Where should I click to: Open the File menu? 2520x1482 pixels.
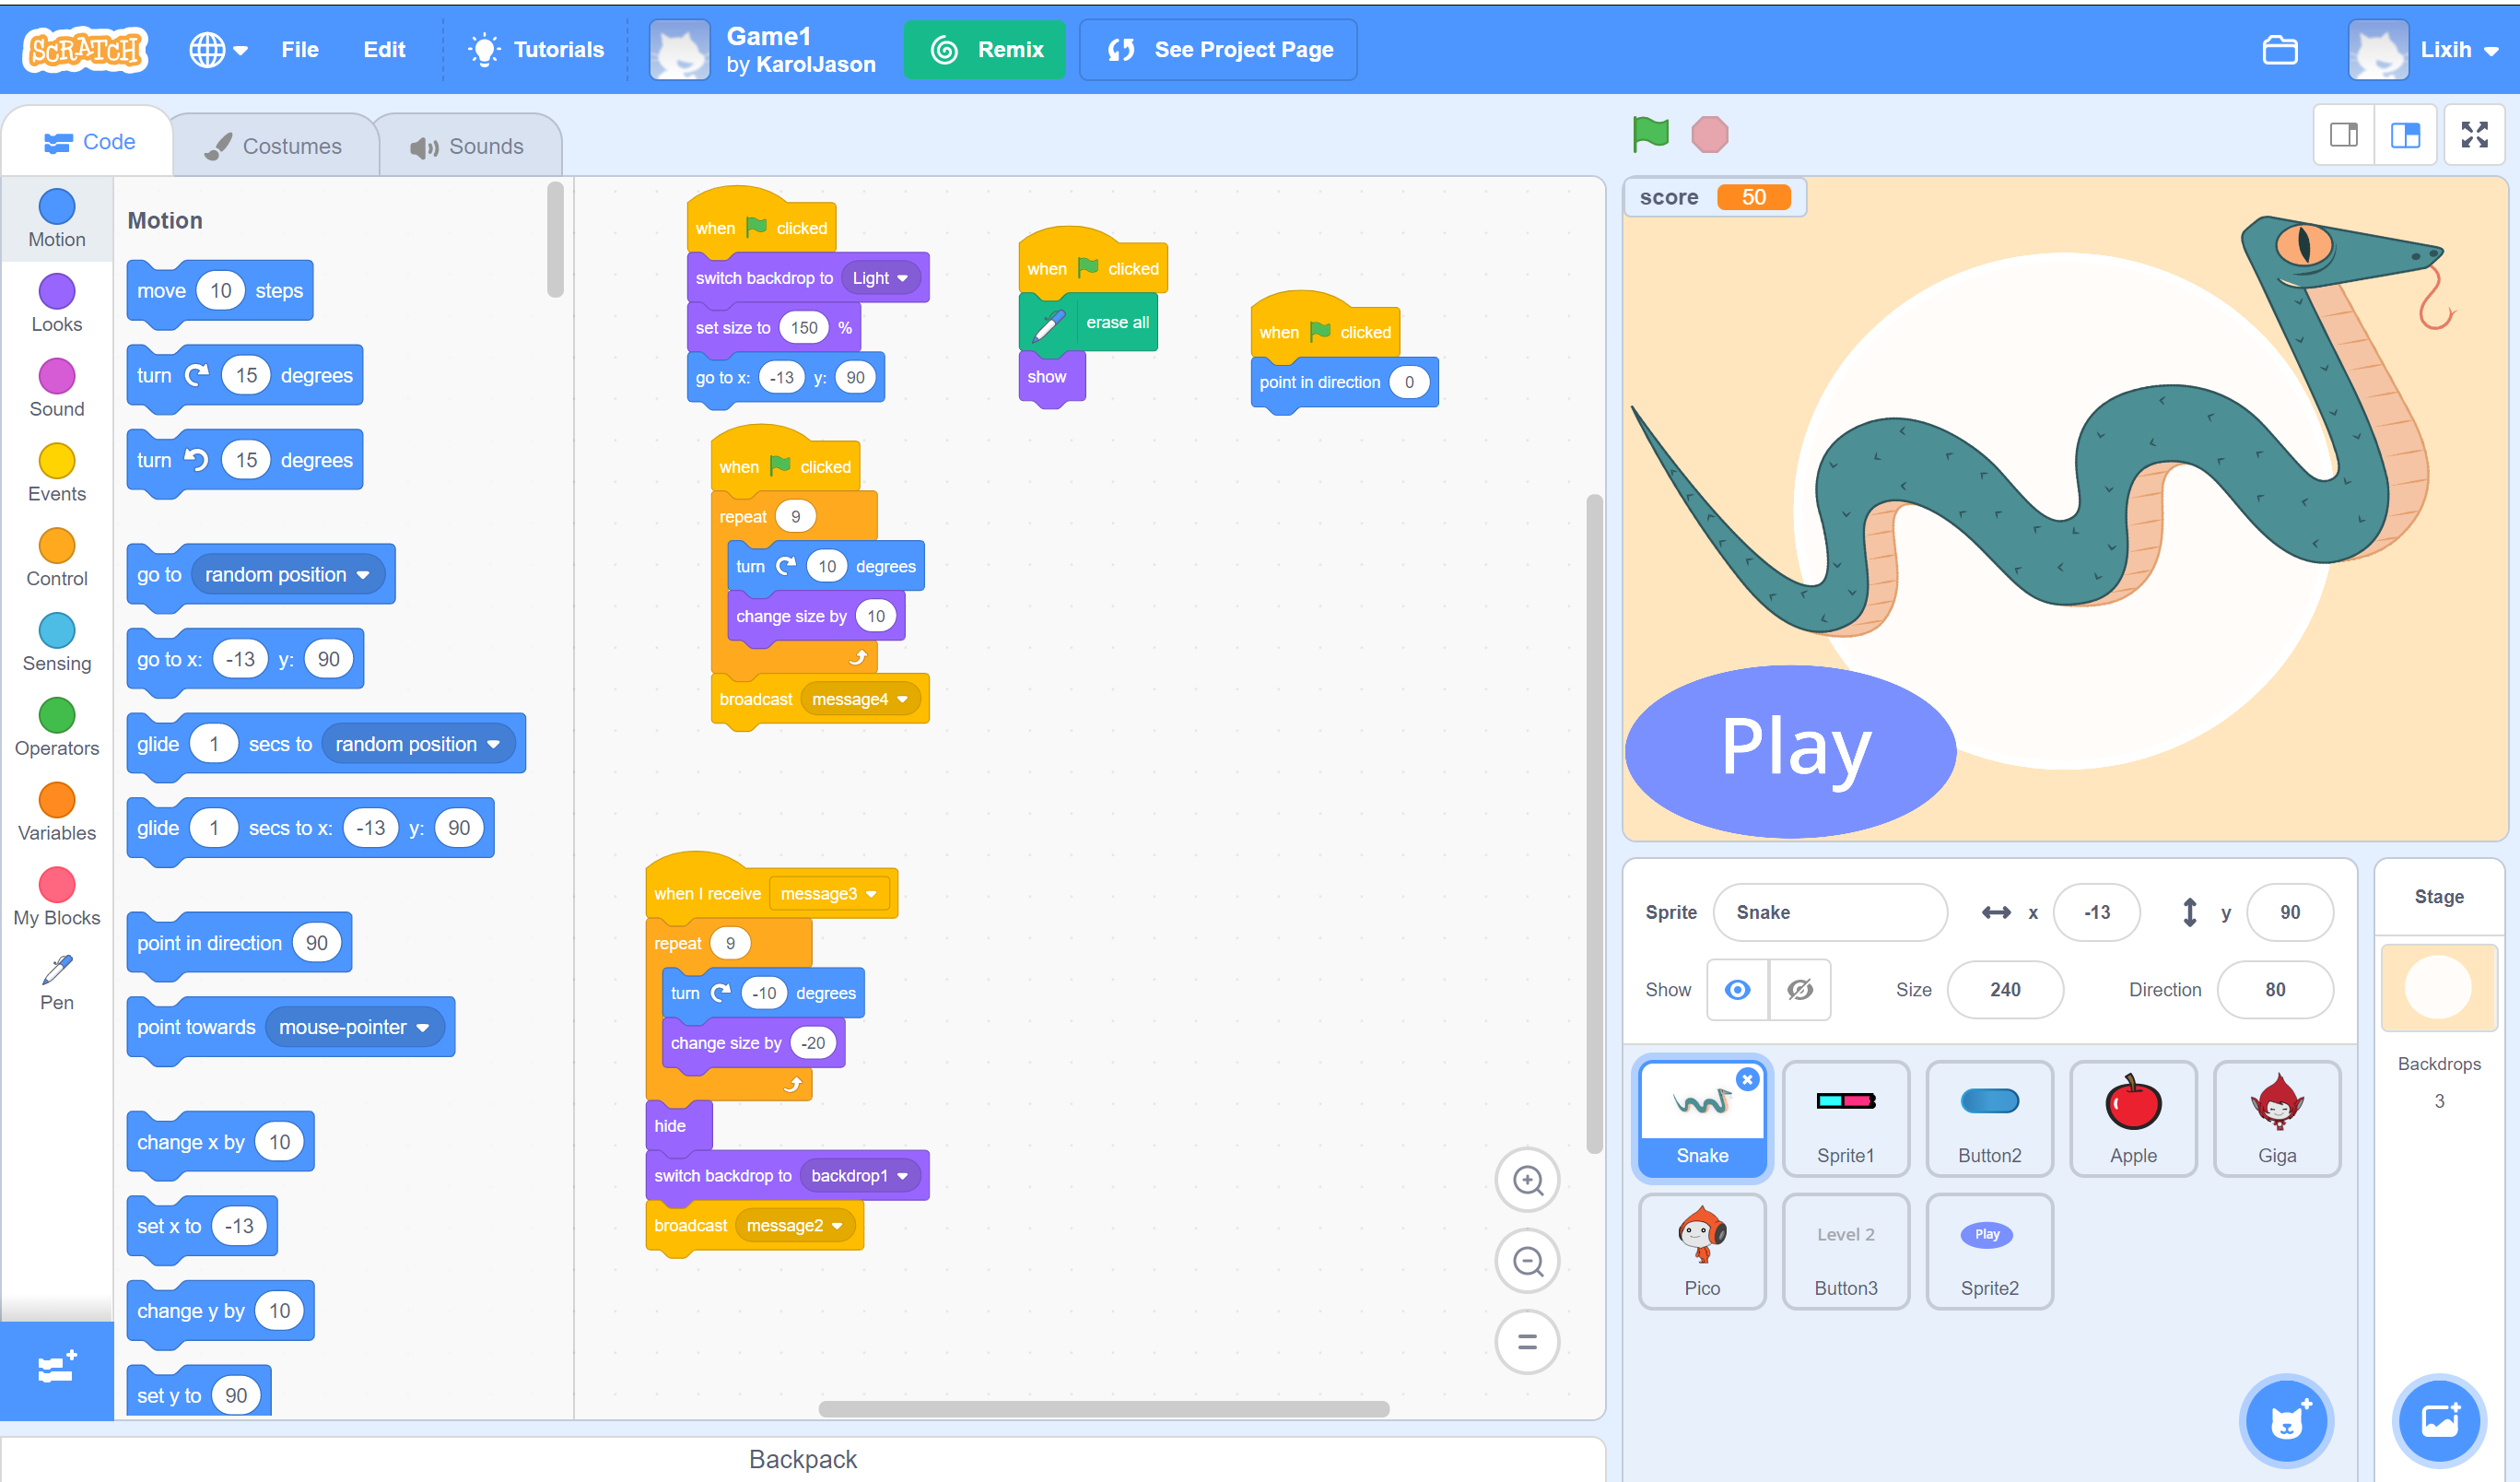[x=299, y=50]
